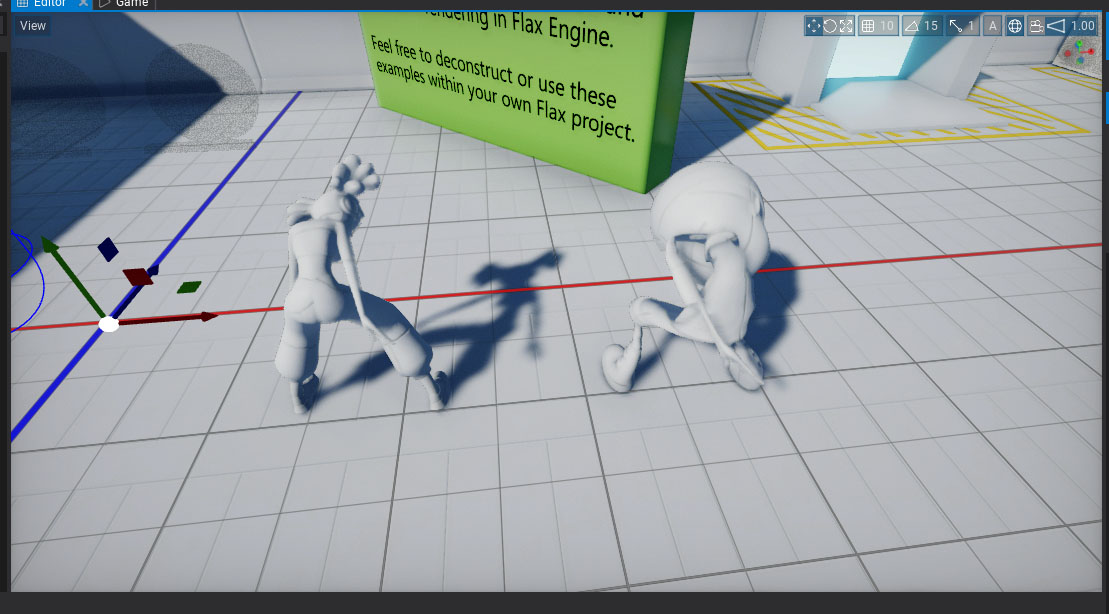Click the white gizmo center handle
Image resolution: width=1109 pixels, height=614 pixels.
coord(109,324)
